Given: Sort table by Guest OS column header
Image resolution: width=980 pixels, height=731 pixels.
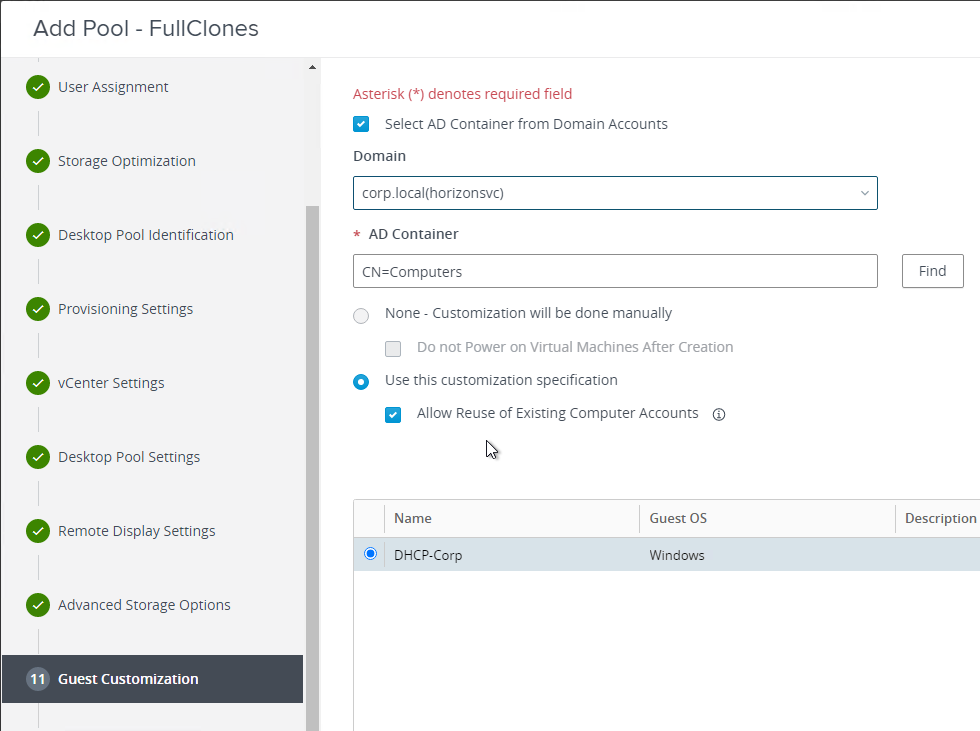Looking at the screenshot, I should (x=678, y=518).
